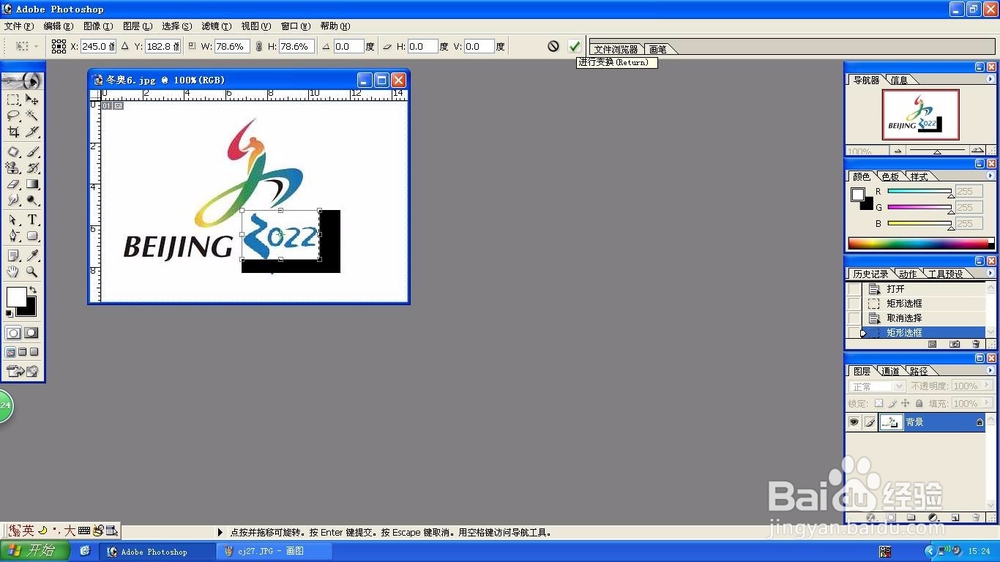This screenshot has width=1000, height=562.
Task: Open the Layers panel flyout menu arrow
Action: (990, 370)
